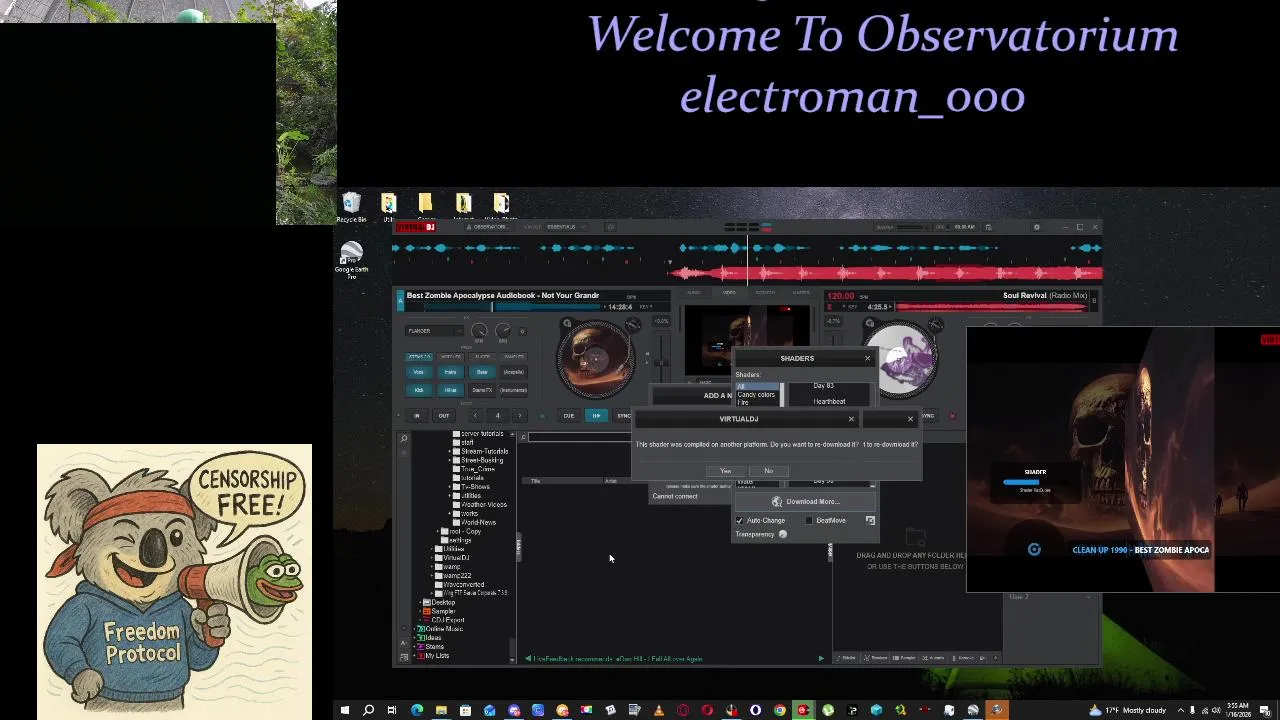Sort the file list by Artist column
Image resolution: width=1280 pixels, height=720 pixels.
tap(611, 481)
